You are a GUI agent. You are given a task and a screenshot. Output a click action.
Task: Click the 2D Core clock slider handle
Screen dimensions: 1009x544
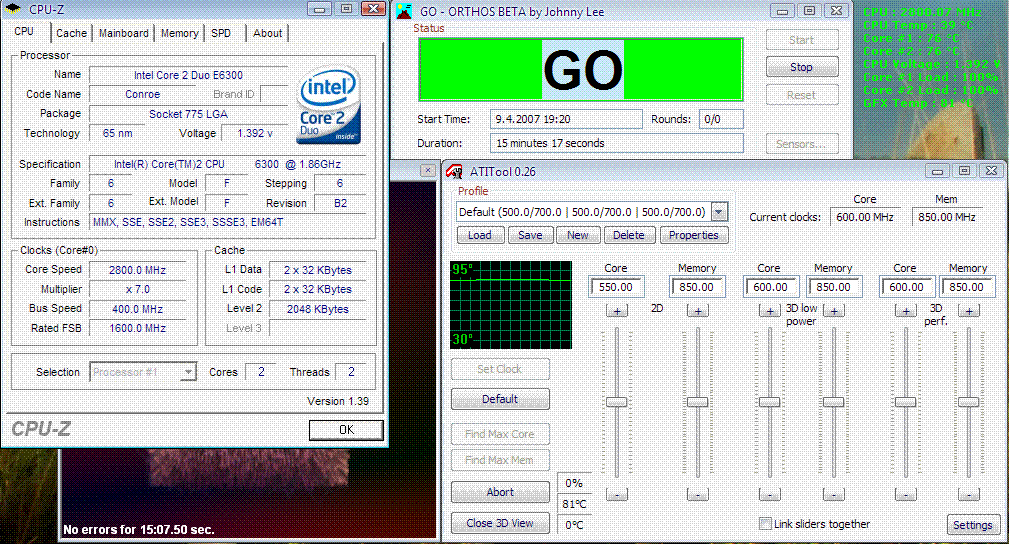[616, 402]
